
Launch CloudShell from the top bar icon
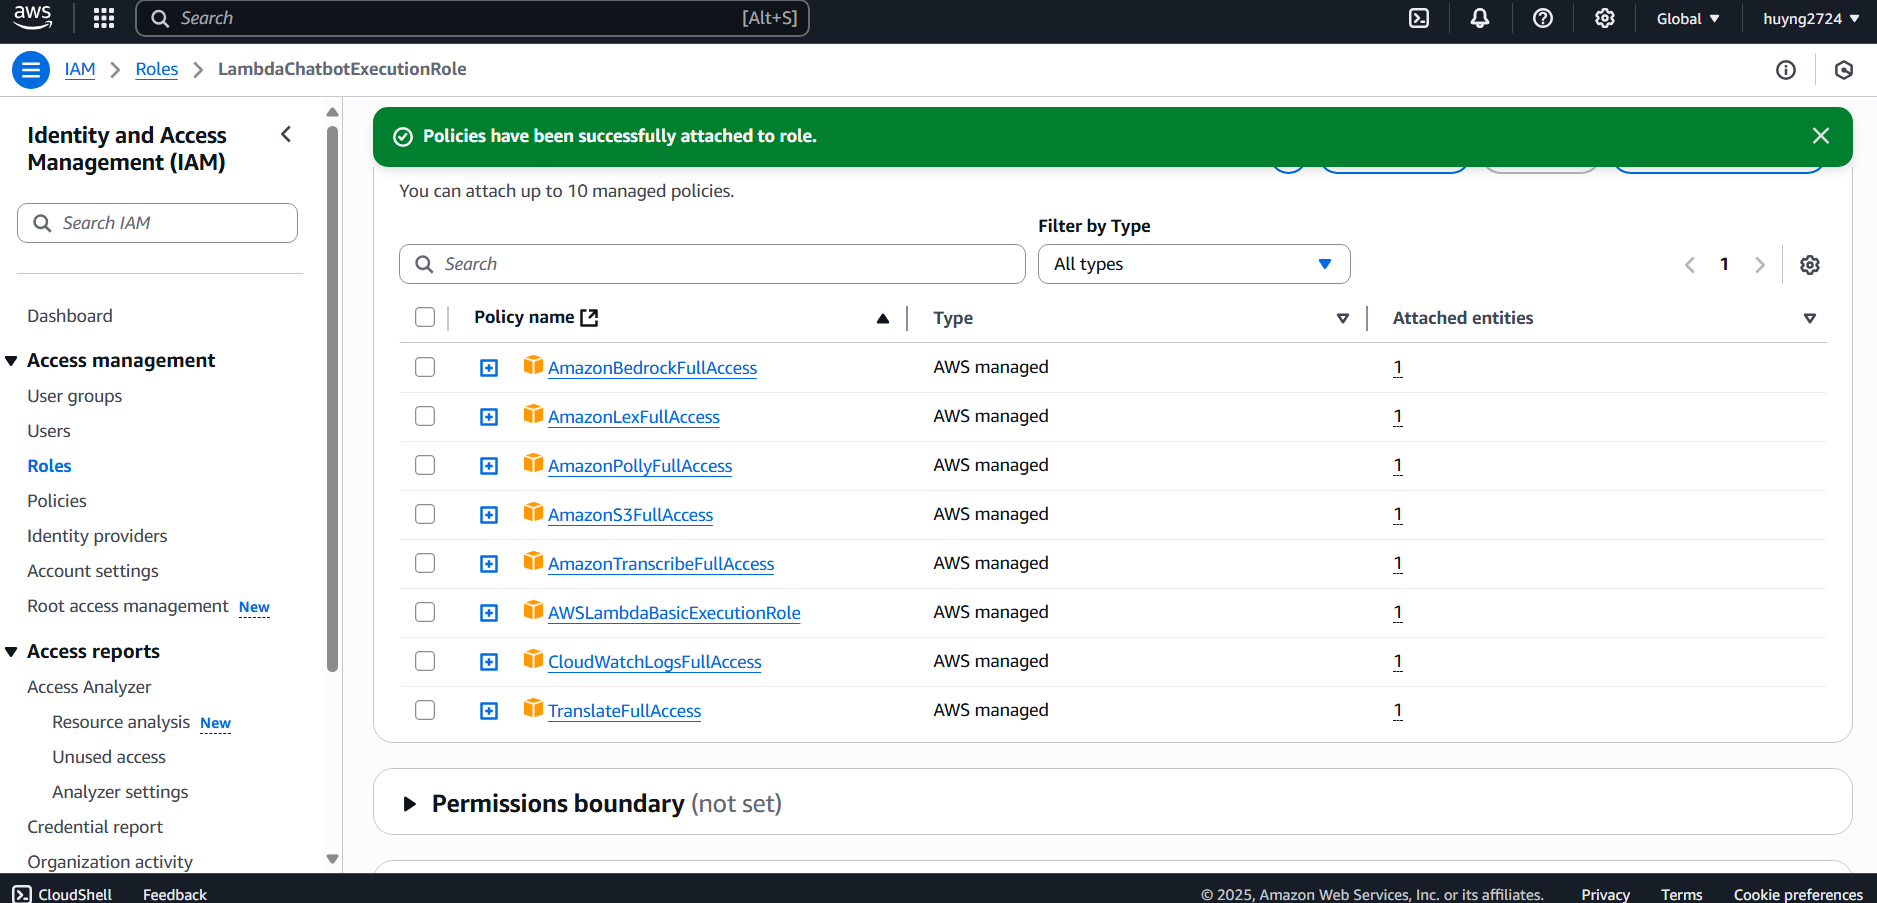[1419, 18]
